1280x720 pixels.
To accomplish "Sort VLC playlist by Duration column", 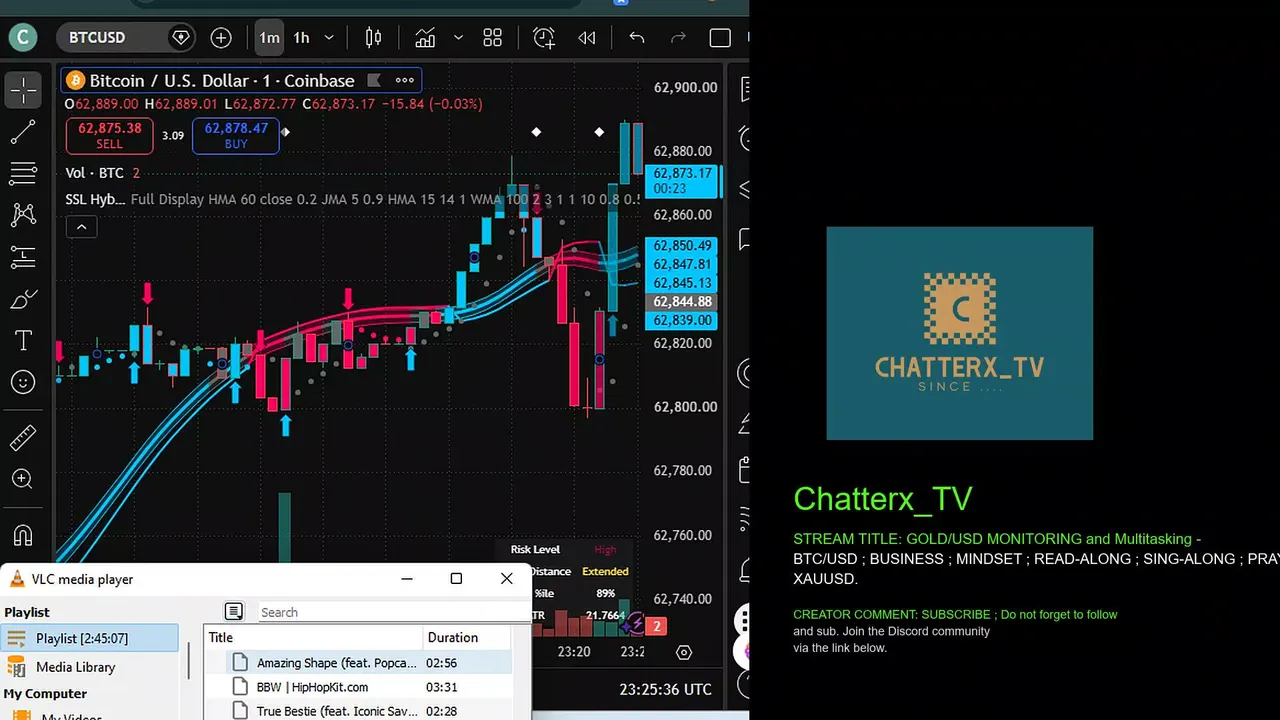I will pyautogui.click(x=467, y=637).
